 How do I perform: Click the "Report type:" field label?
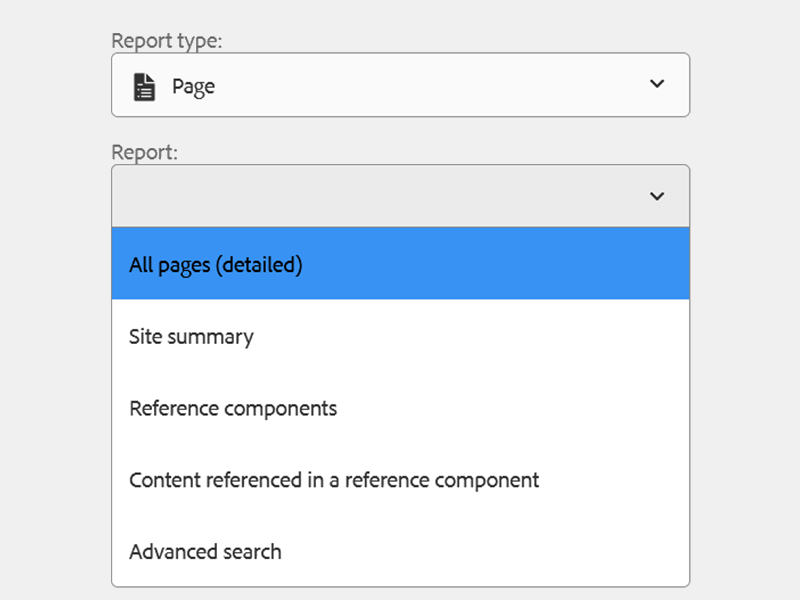click(166, 41)
